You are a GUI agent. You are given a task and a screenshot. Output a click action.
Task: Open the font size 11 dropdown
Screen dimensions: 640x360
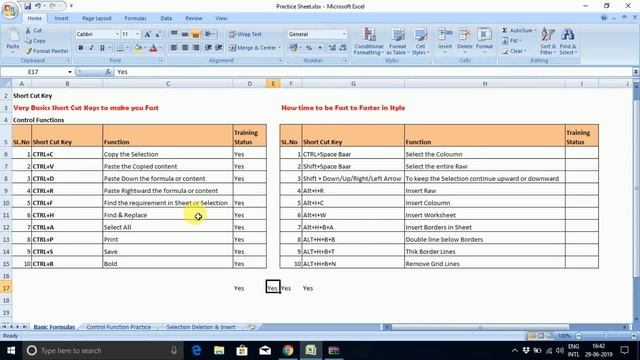coord(138,34)
